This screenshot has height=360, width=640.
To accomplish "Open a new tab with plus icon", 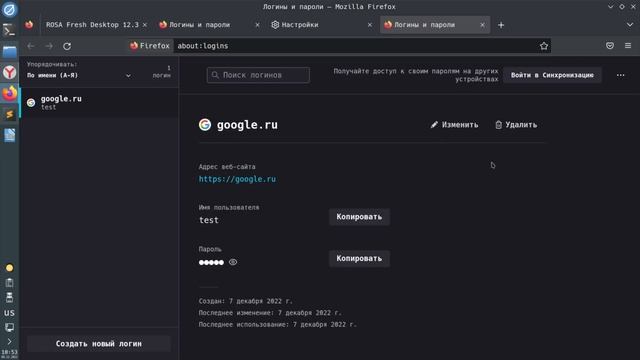I will click(501, 25).
